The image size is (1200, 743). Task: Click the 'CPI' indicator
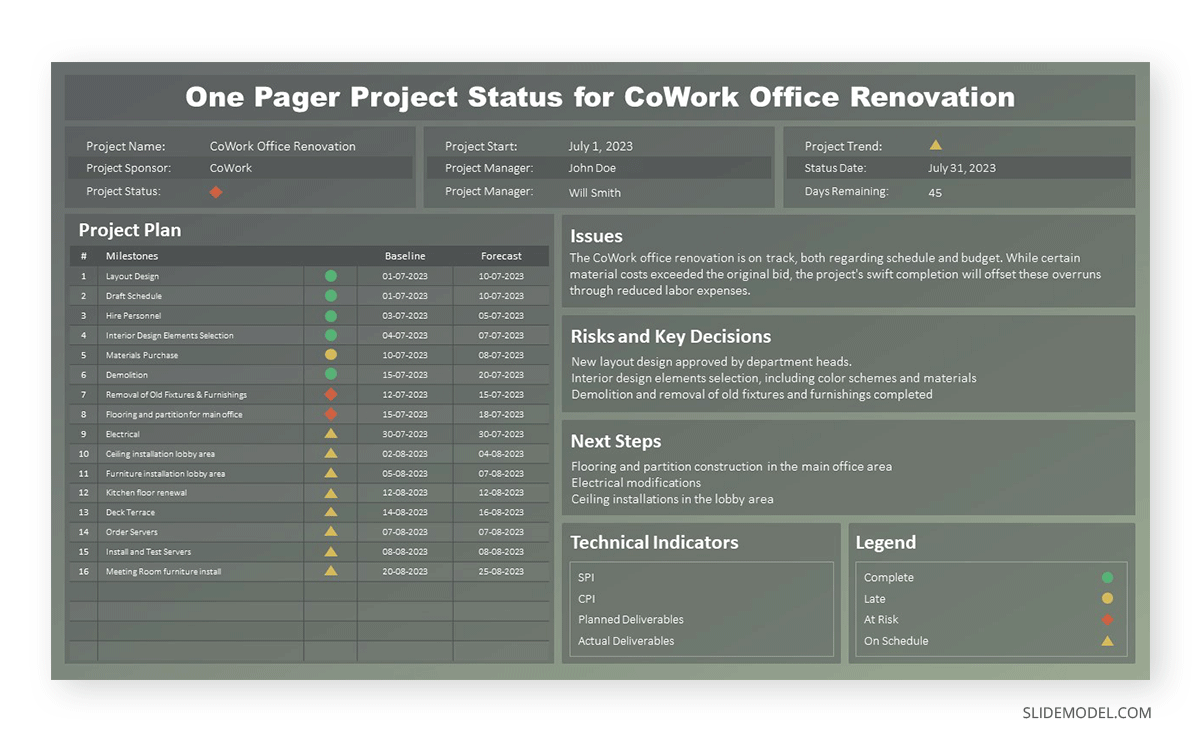[586, 599]
